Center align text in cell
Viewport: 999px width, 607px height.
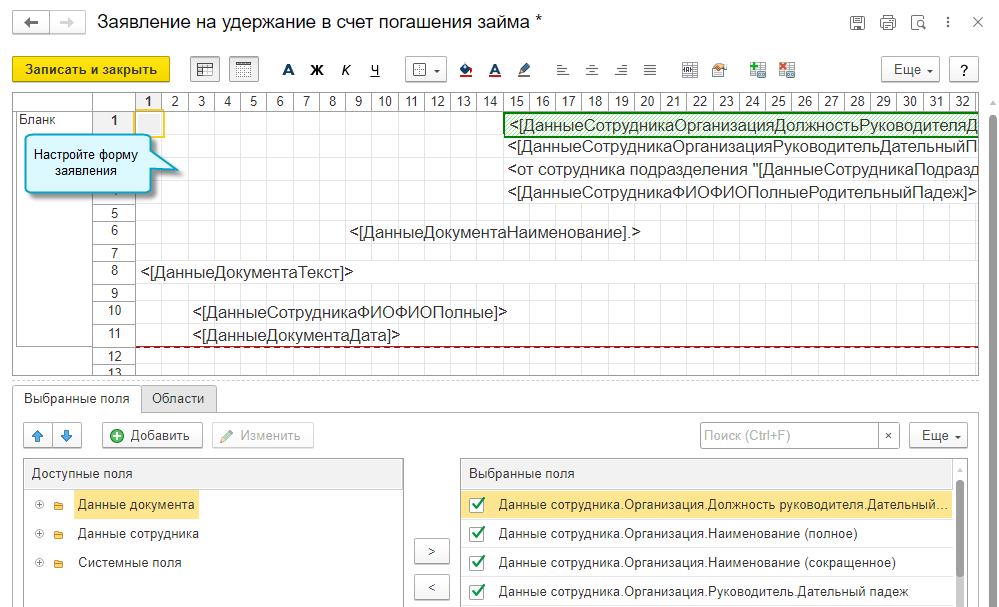pos(592,70)
